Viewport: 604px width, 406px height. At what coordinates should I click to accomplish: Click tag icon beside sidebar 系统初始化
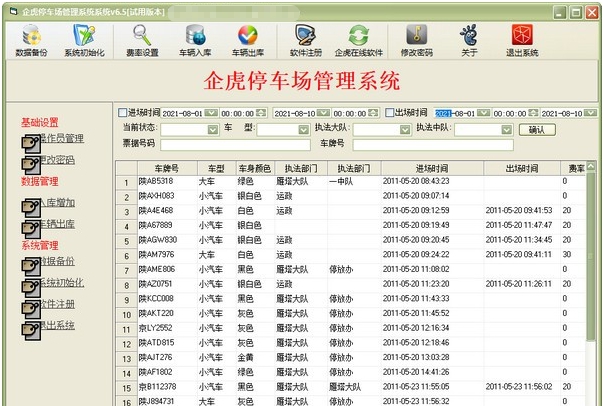click(31, 288)
